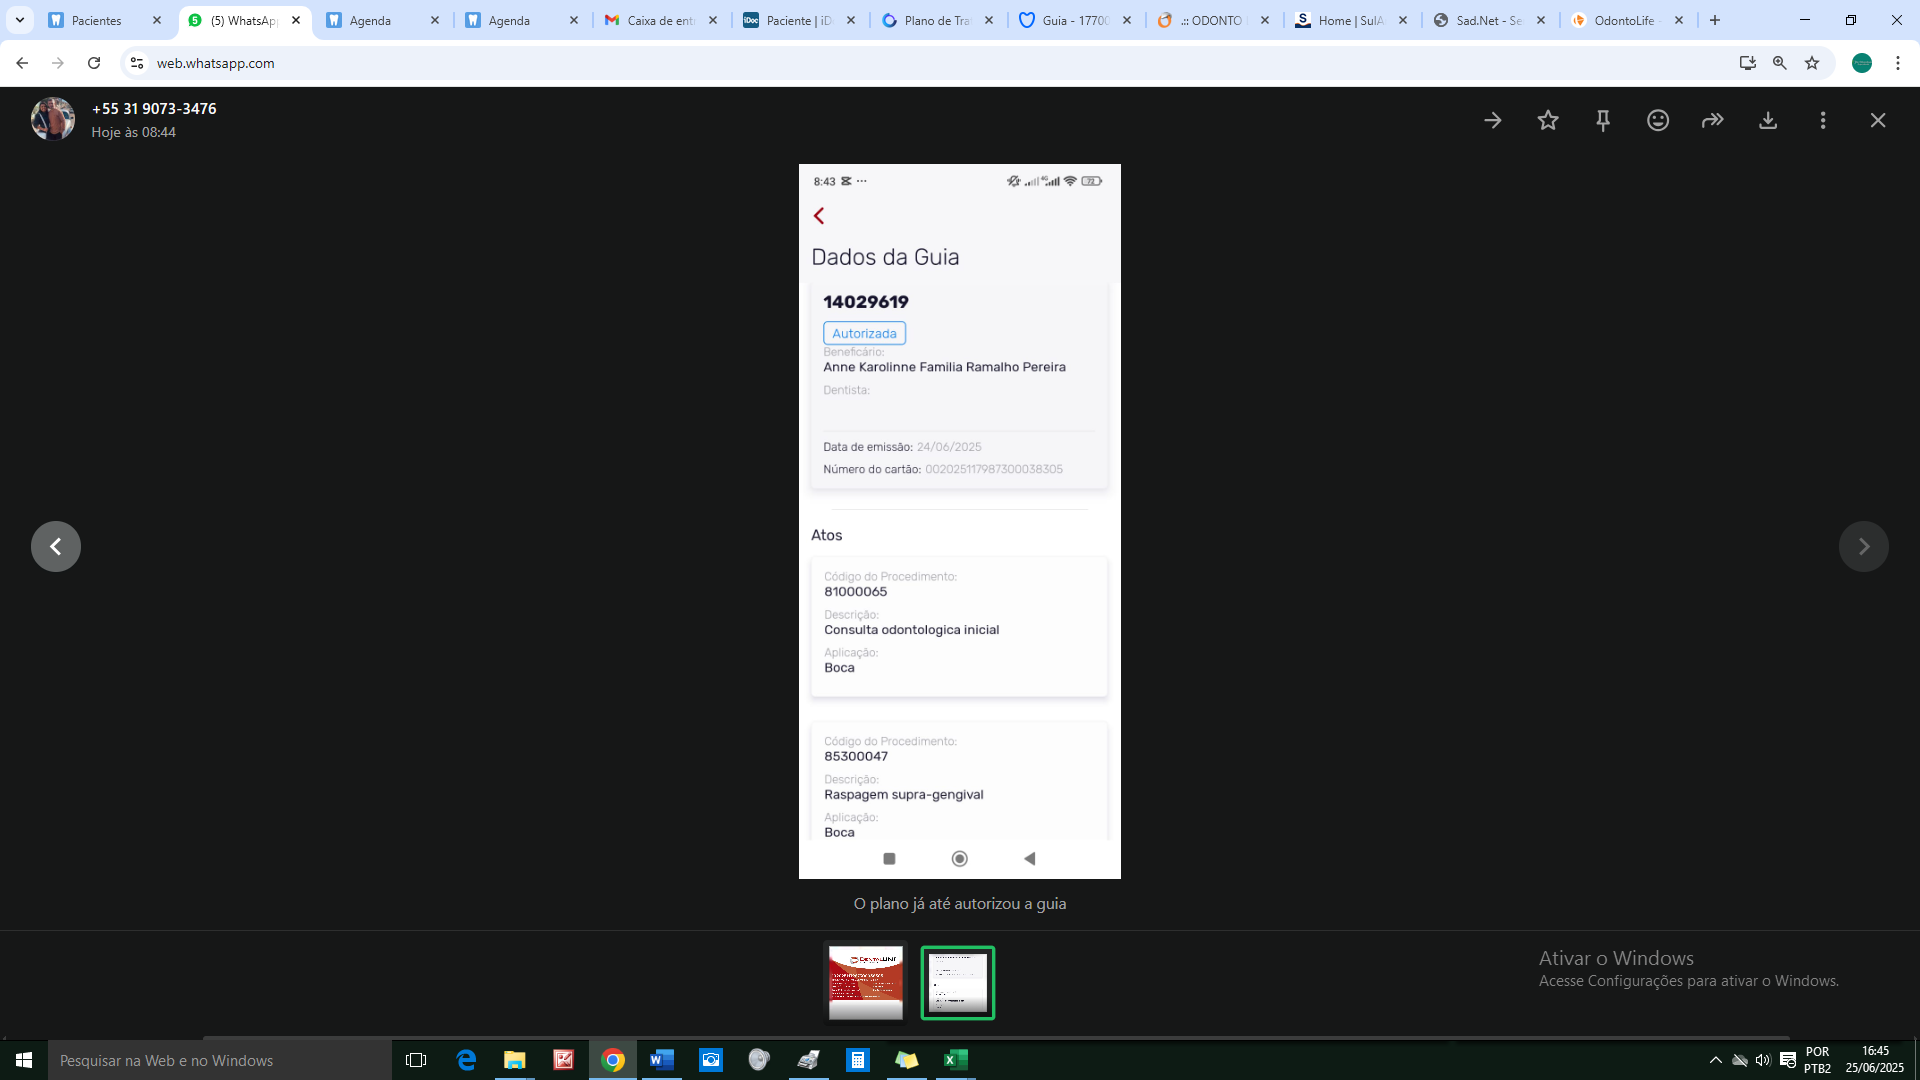The width and height of the screenshot is (1920, 1080).
Task: Go to message in chat arrow
Action: click(x=1493, y=121)
